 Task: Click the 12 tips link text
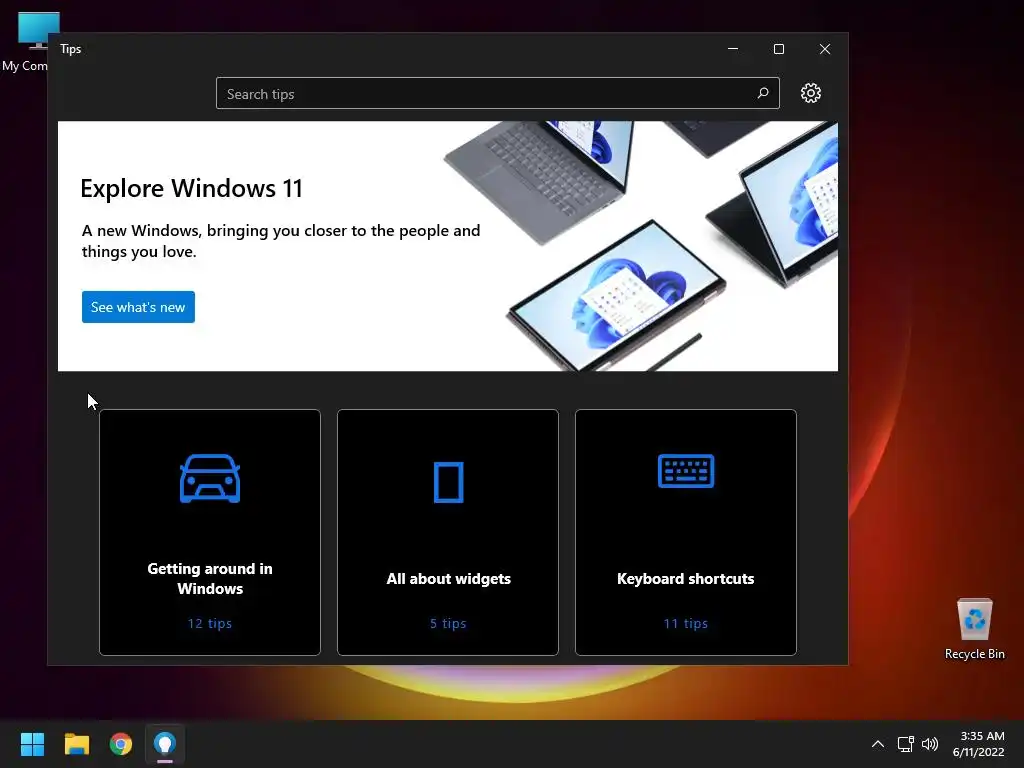[210, 624]
